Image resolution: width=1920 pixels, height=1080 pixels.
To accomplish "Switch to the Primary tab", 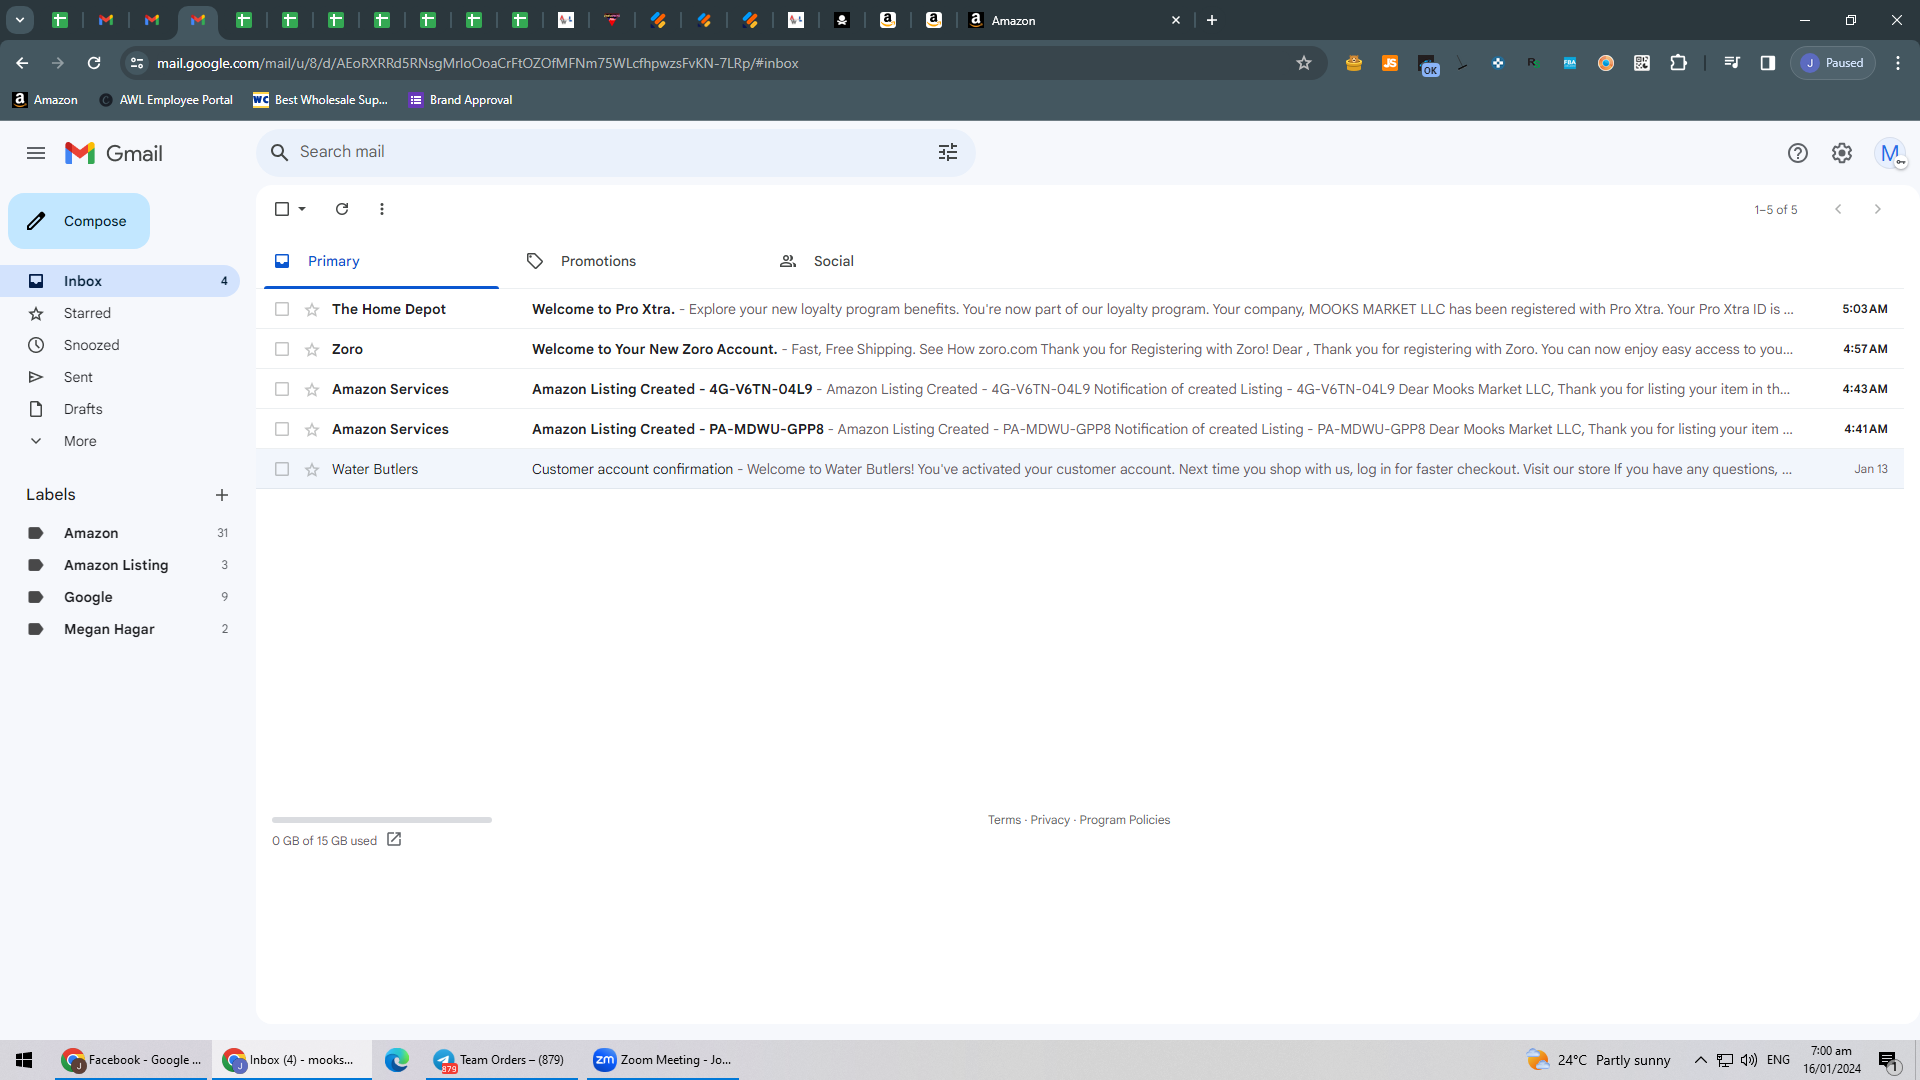I will click(381, 261).
